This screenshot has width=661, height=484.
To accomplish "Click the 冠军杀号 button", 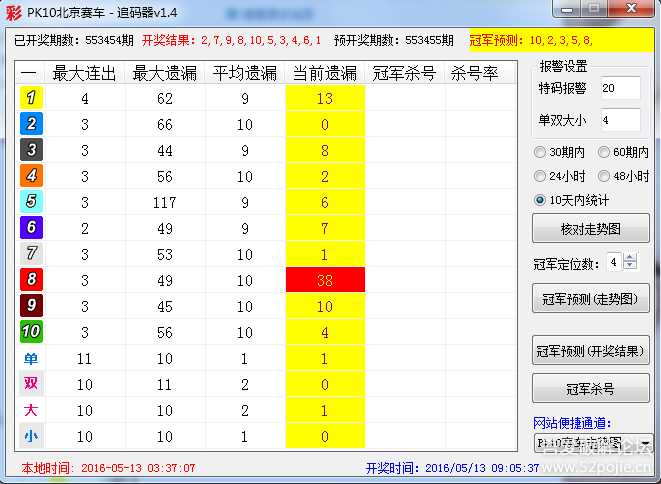I will (x=591, y=388).
